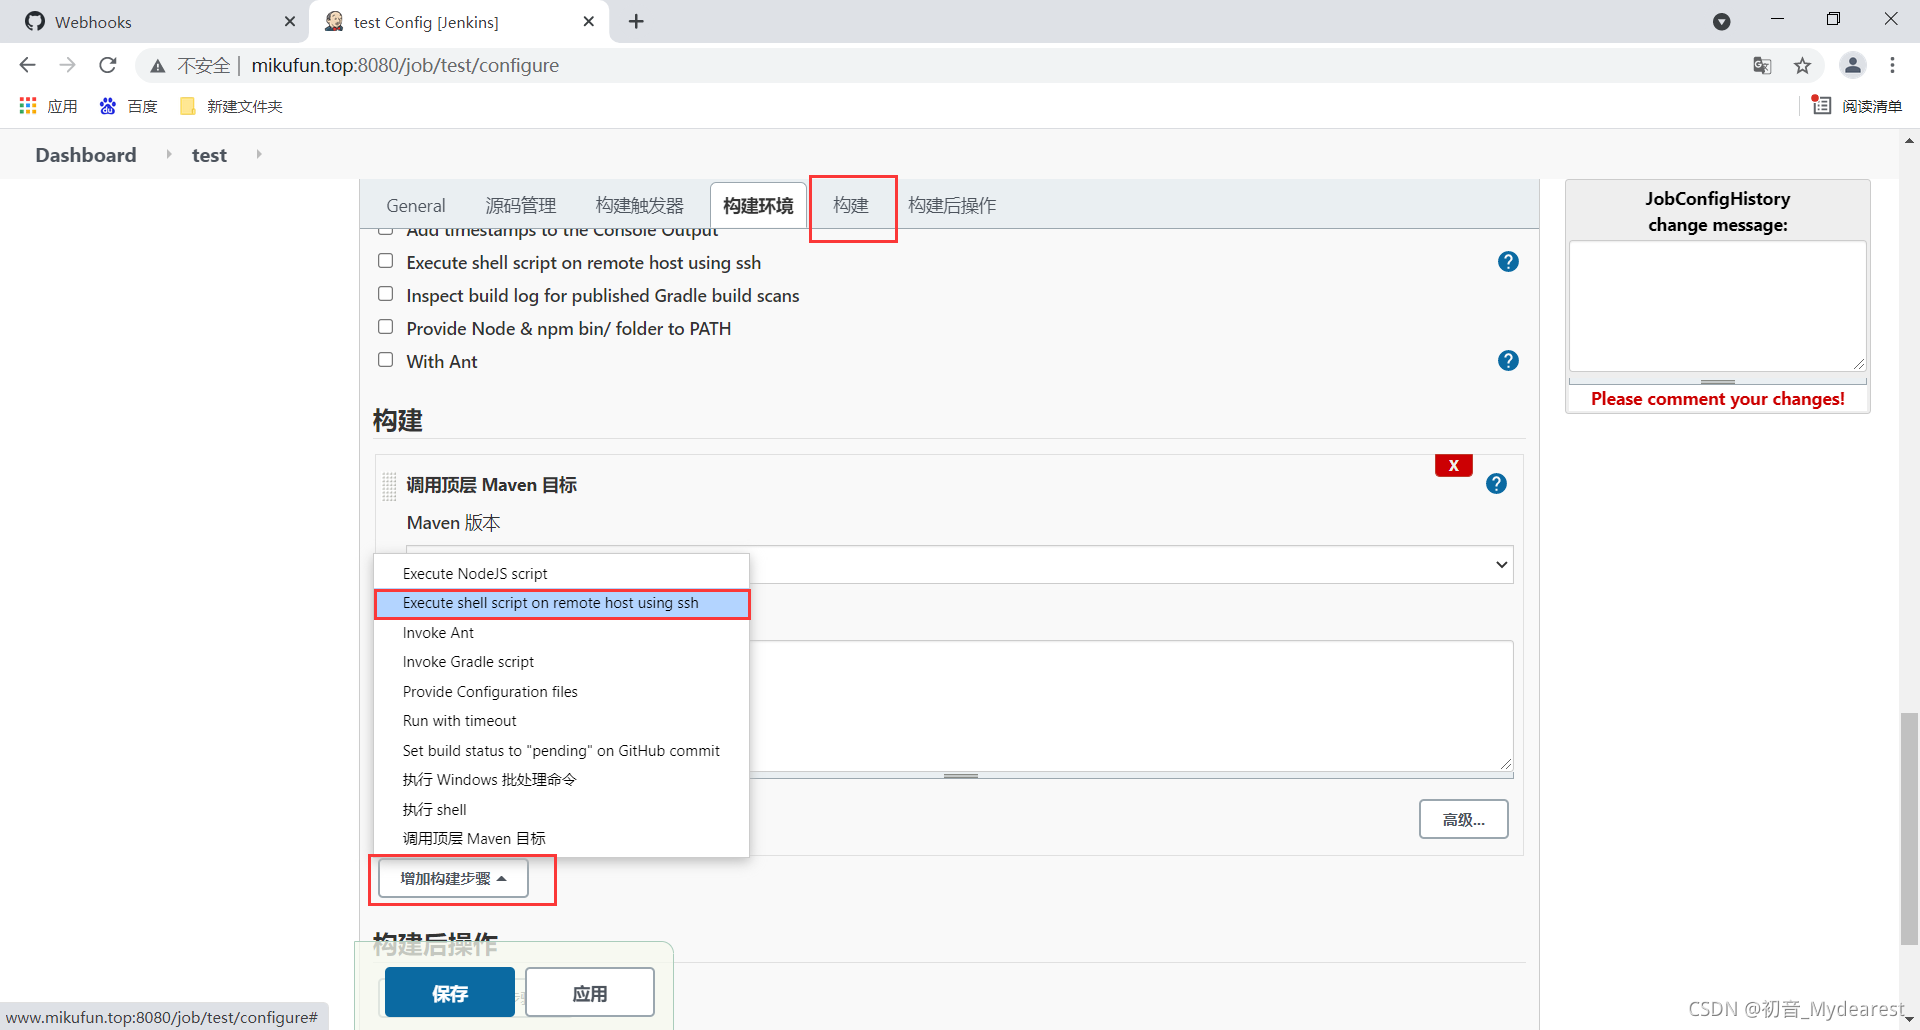The image size is (1920, 1030).
Task: Select Invoke Ant from the menu
Action: point(561,633)
